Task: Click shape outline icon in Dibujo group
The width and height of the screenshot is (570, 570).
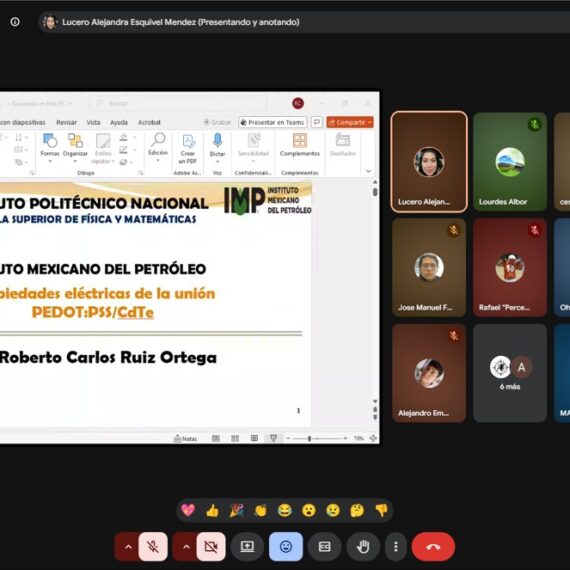Action: [124, 150]
